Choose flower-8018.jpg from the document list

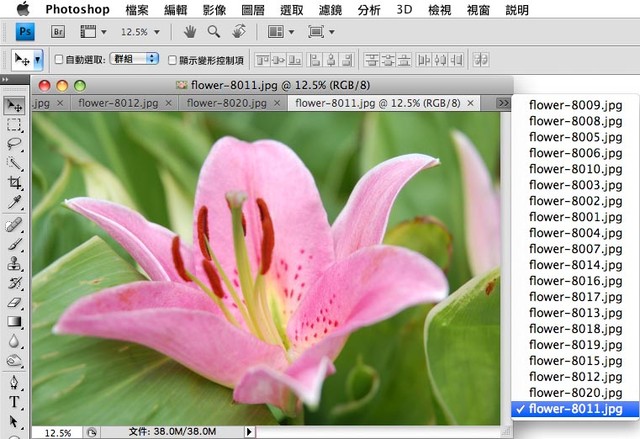coord(576,329)
